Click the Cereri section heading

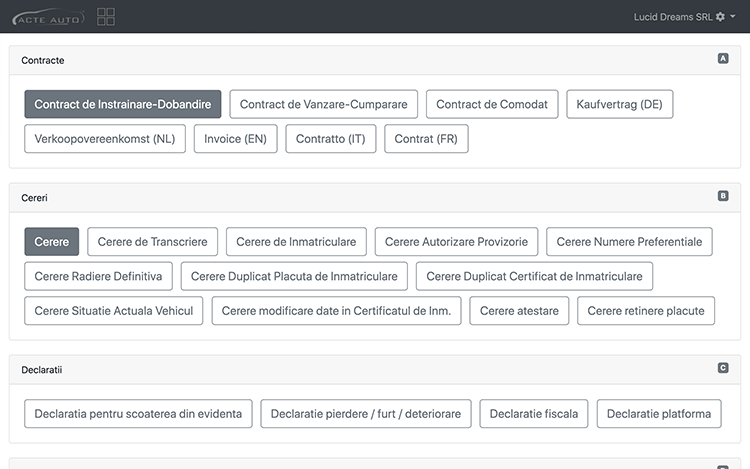click(34, 197)
